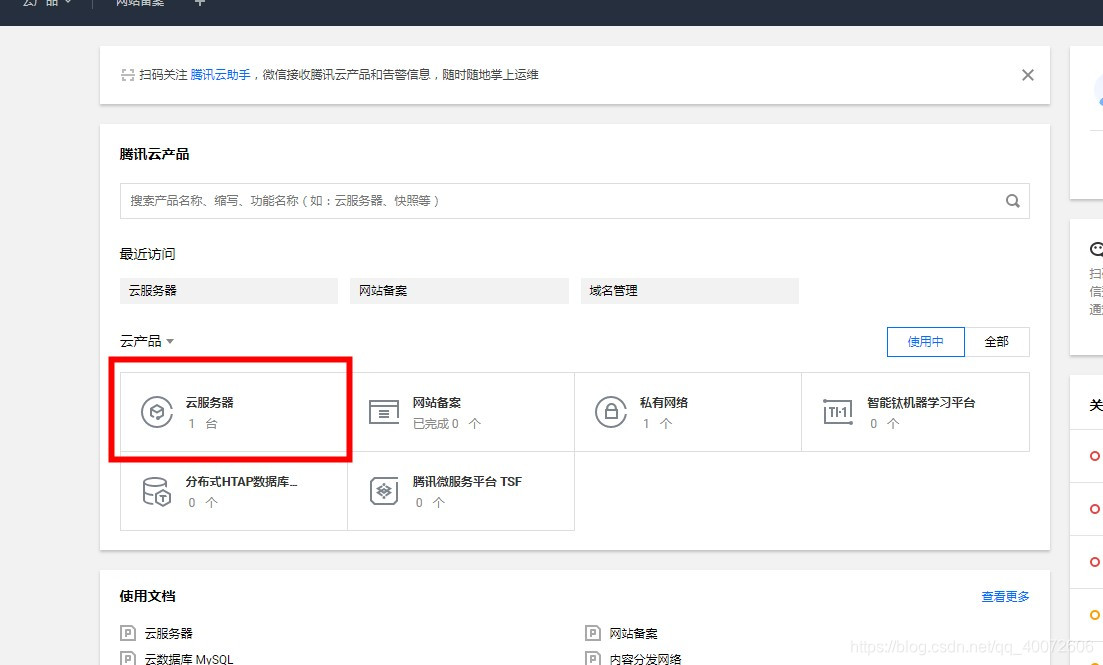
Task: Click the 云服务器 cube icon card
Action: (x=157, y=412)
